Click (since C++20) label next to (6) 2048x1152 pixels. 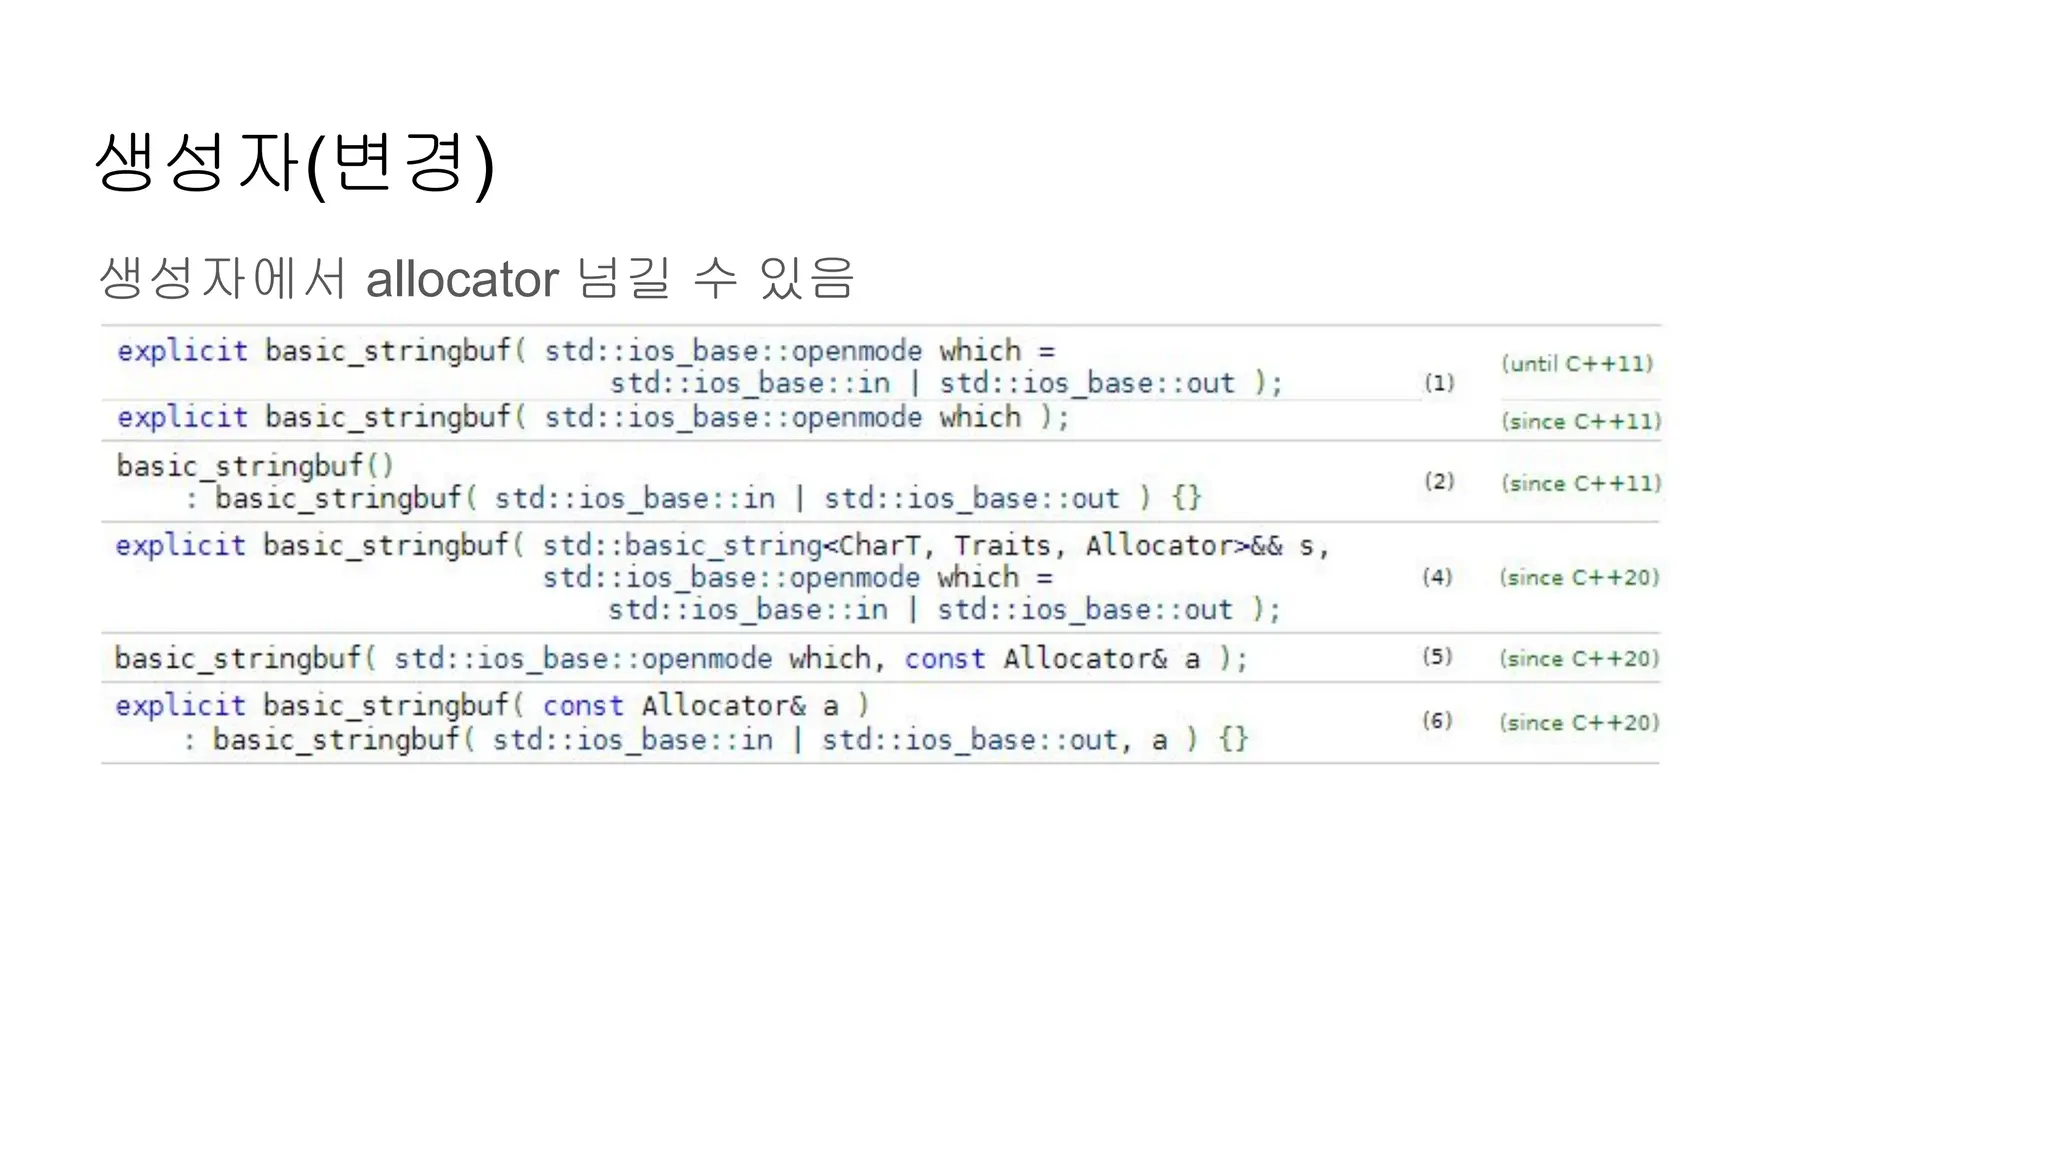(1579, 722)
